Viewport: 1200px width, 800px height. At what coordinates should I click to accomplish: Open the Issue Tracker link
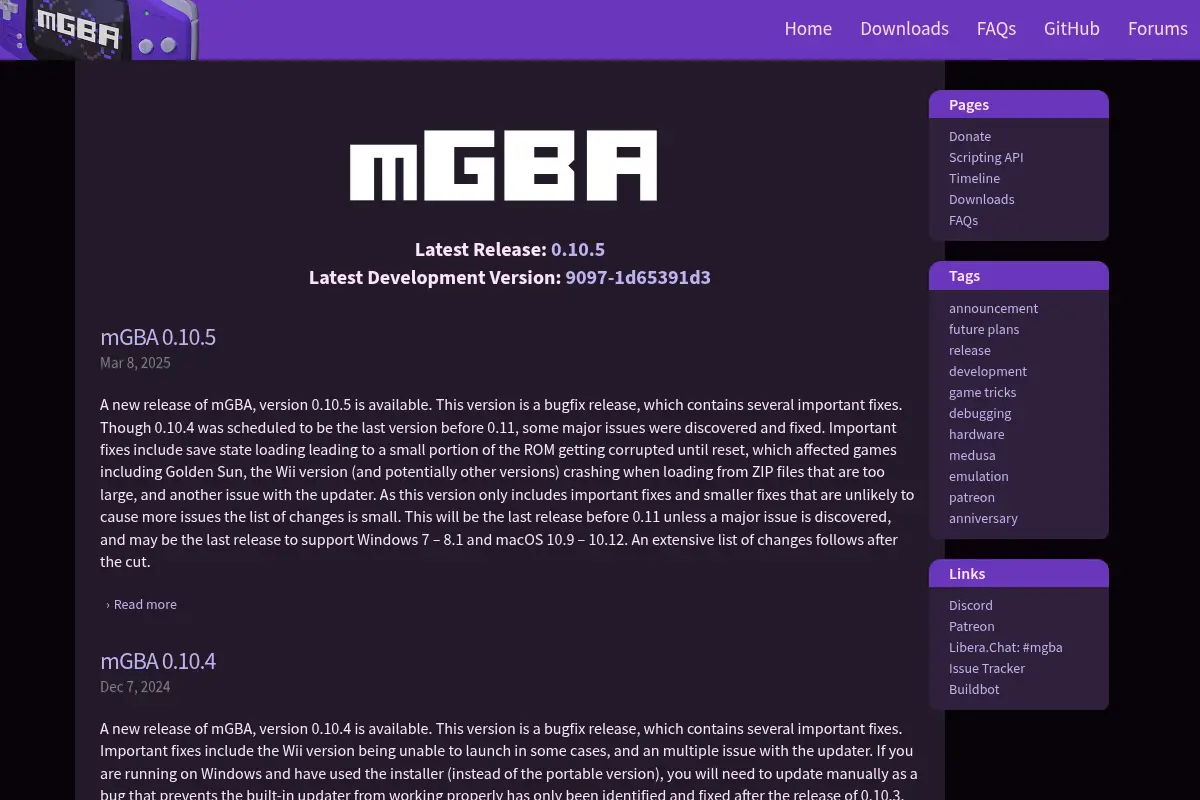coord(987,668)
